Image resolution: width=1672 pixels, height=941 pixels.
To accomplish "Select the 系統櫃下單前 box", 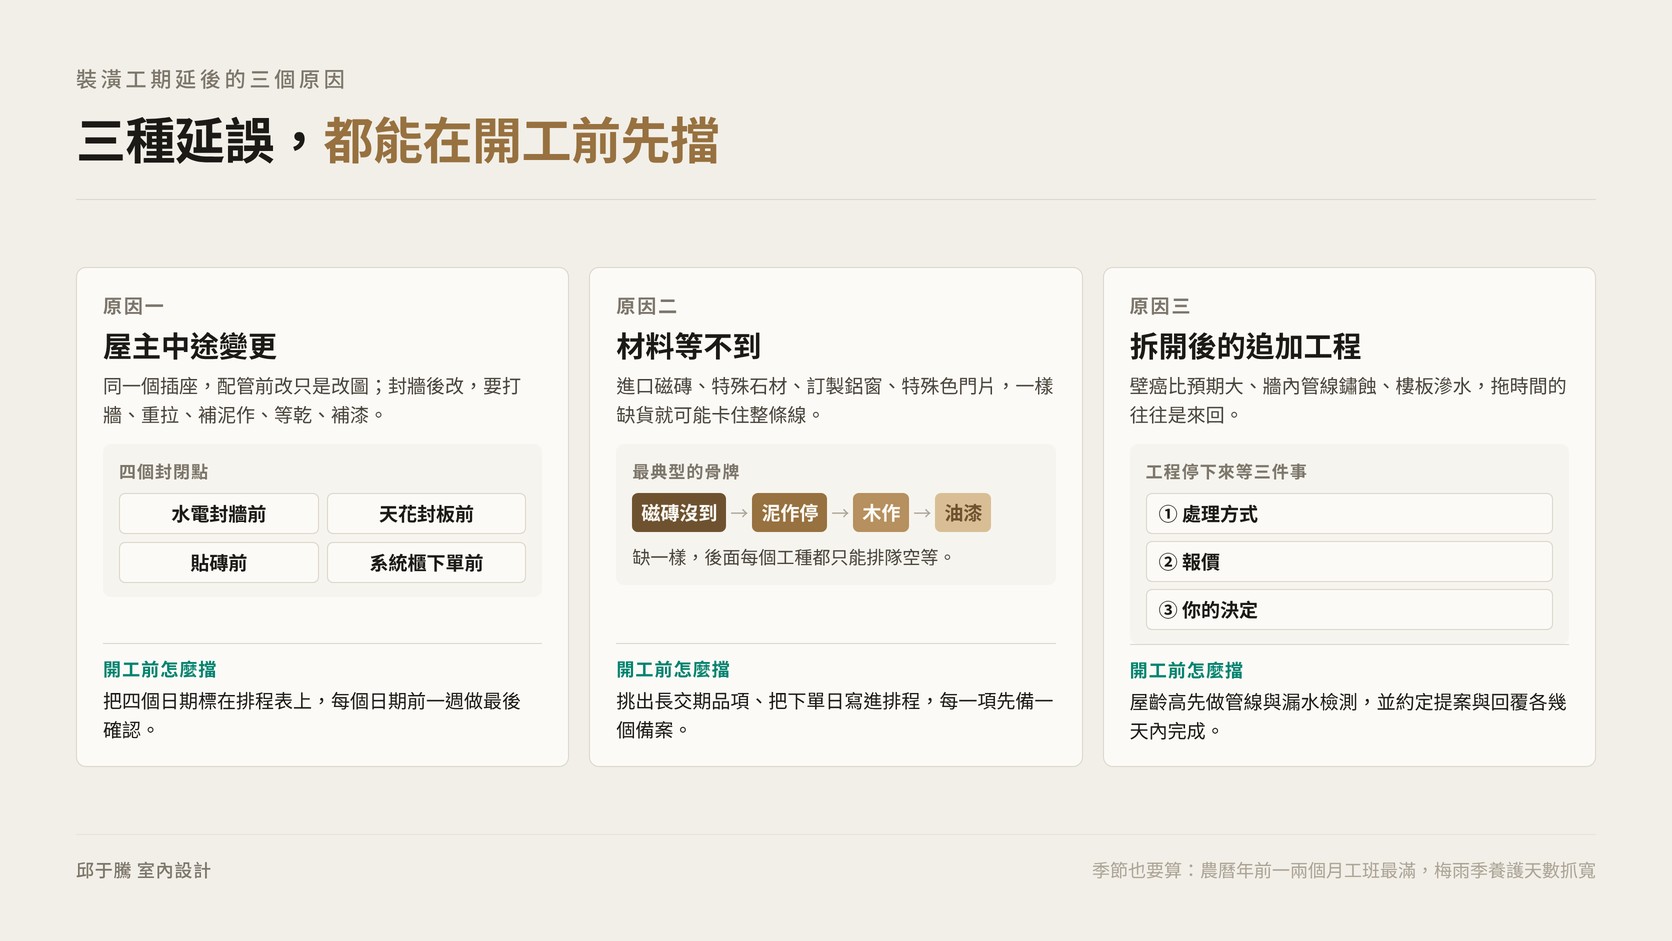I will pyautogui.click(x=426, y=563).
